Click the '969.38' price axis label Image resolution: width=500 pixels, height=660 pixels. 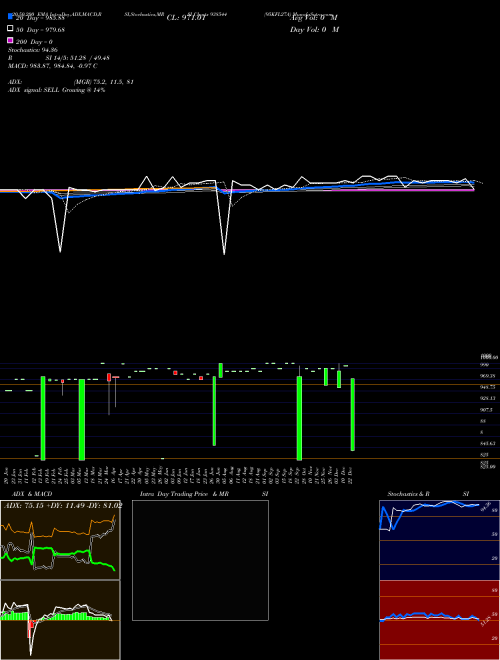click(487, 376)
